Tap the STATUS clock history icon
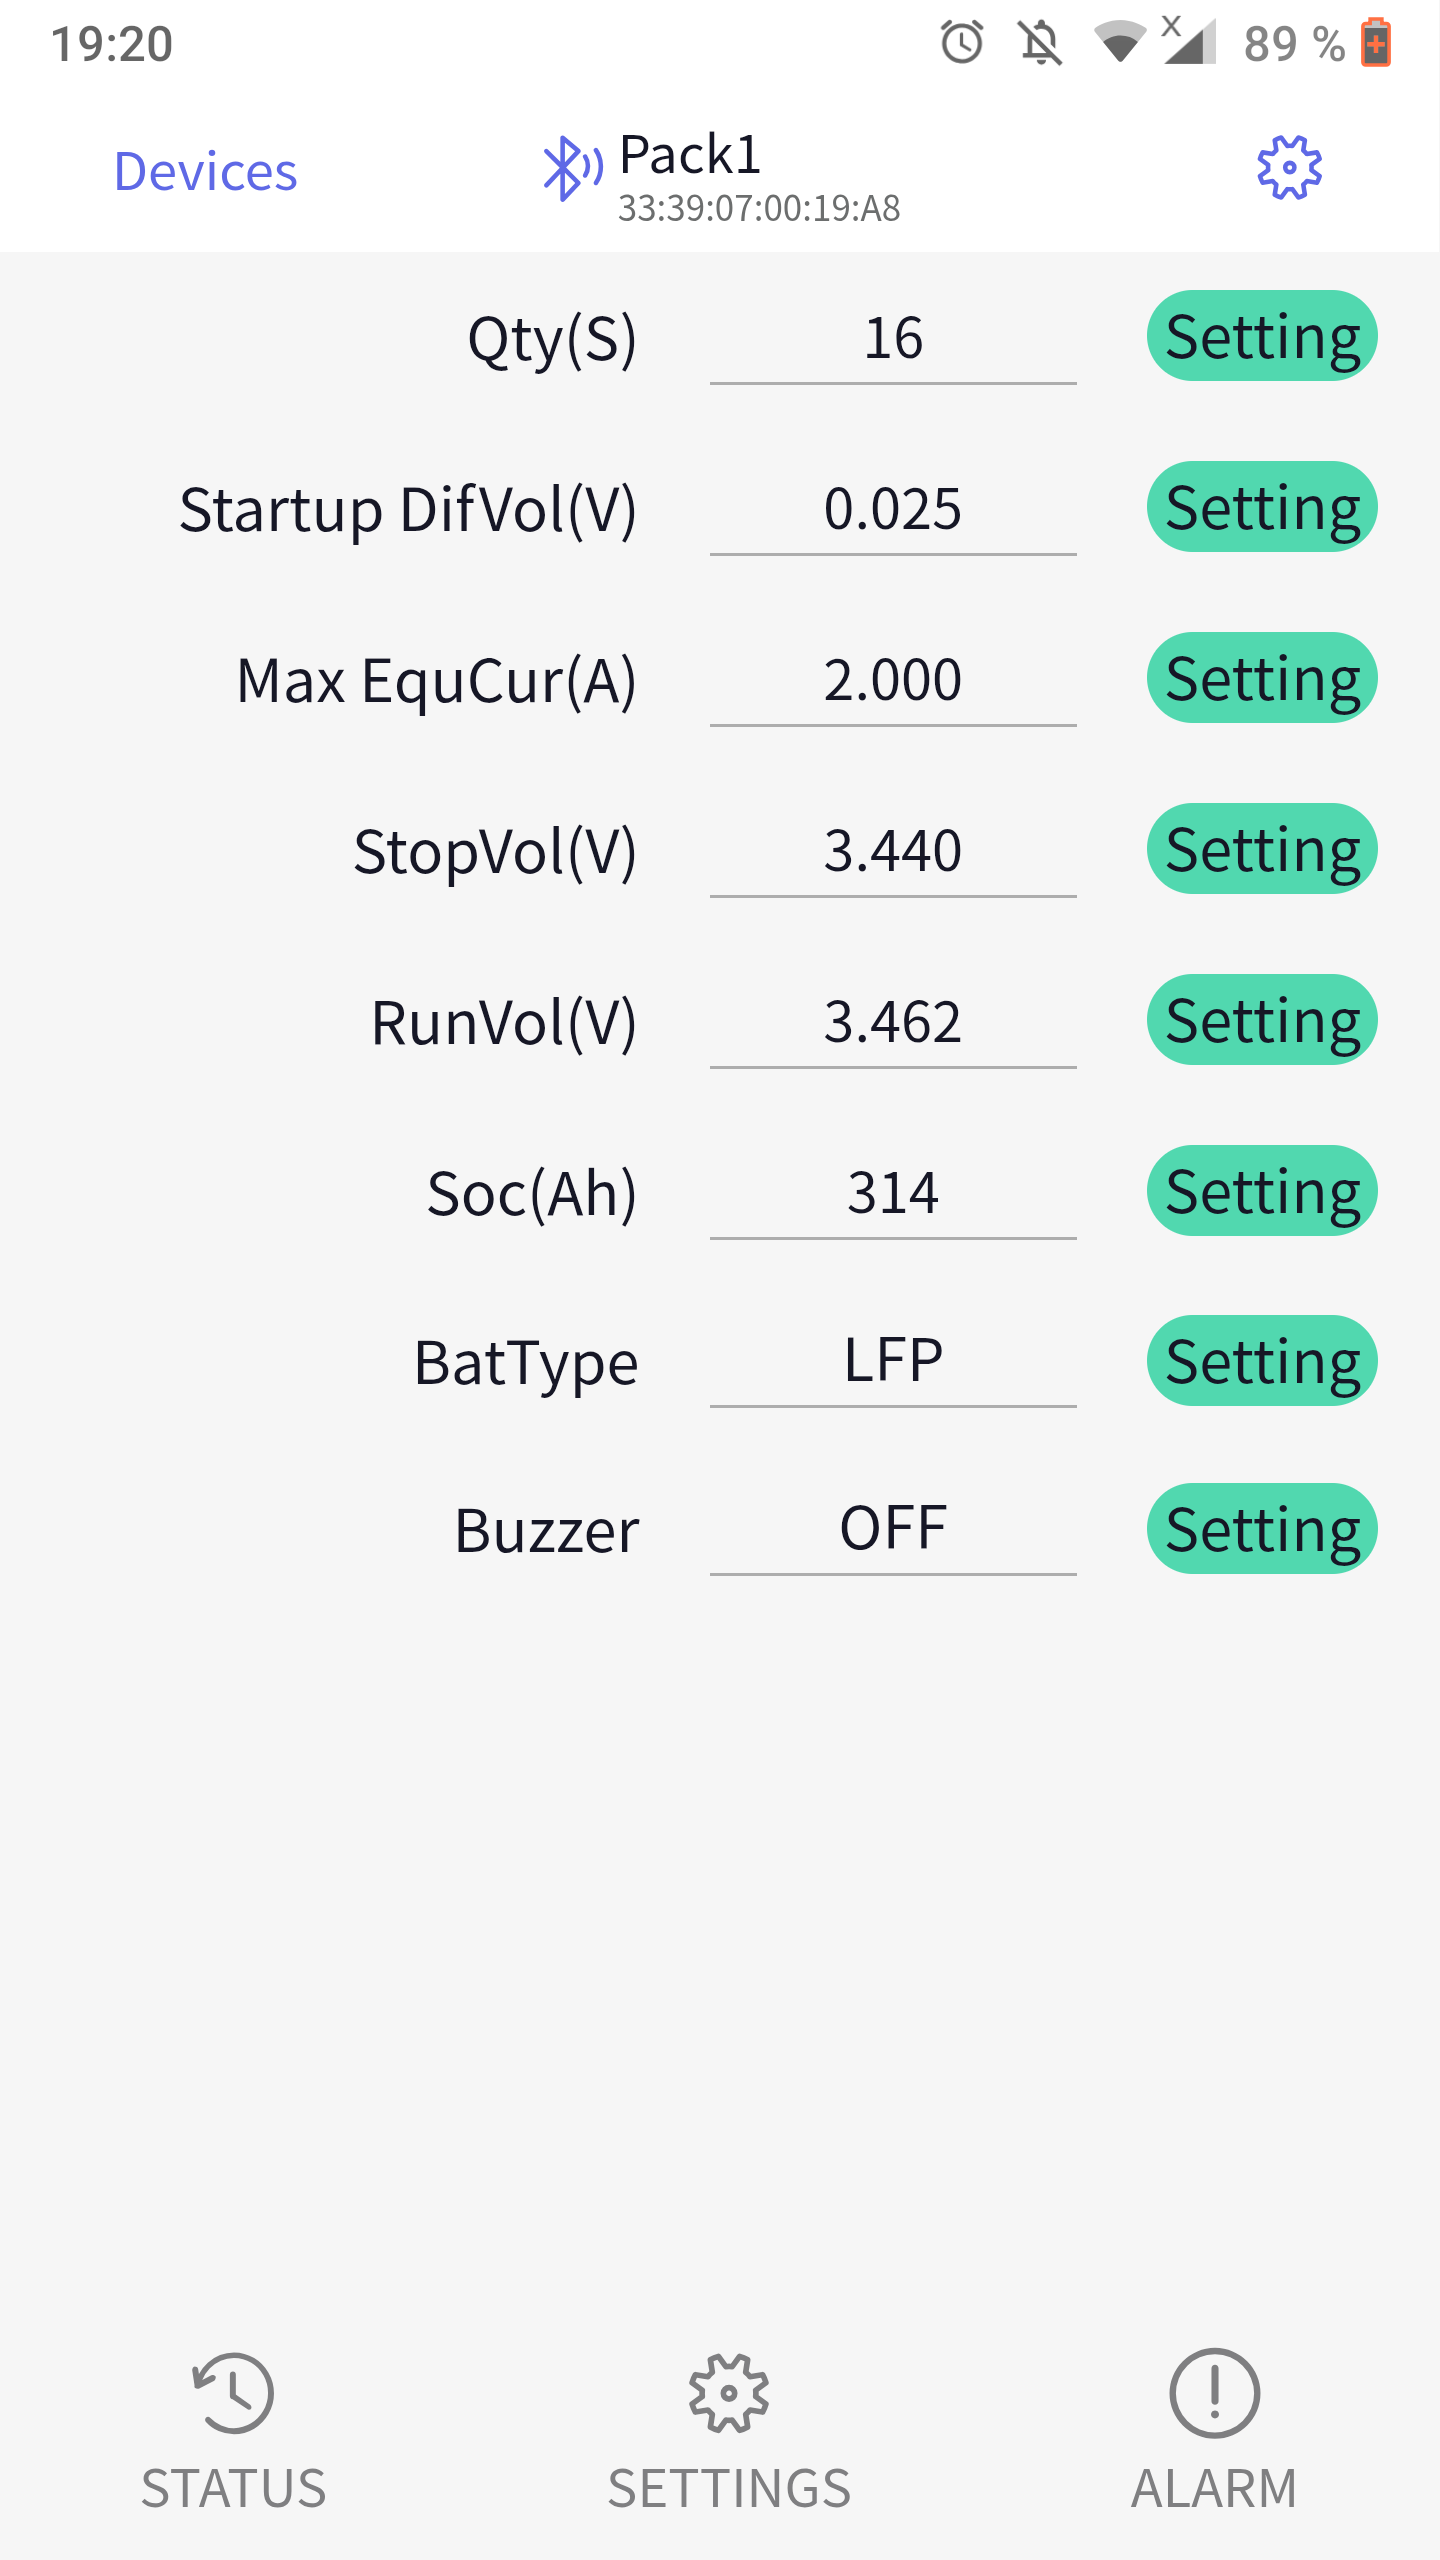The image size is (1440, 2560). 233,2393
